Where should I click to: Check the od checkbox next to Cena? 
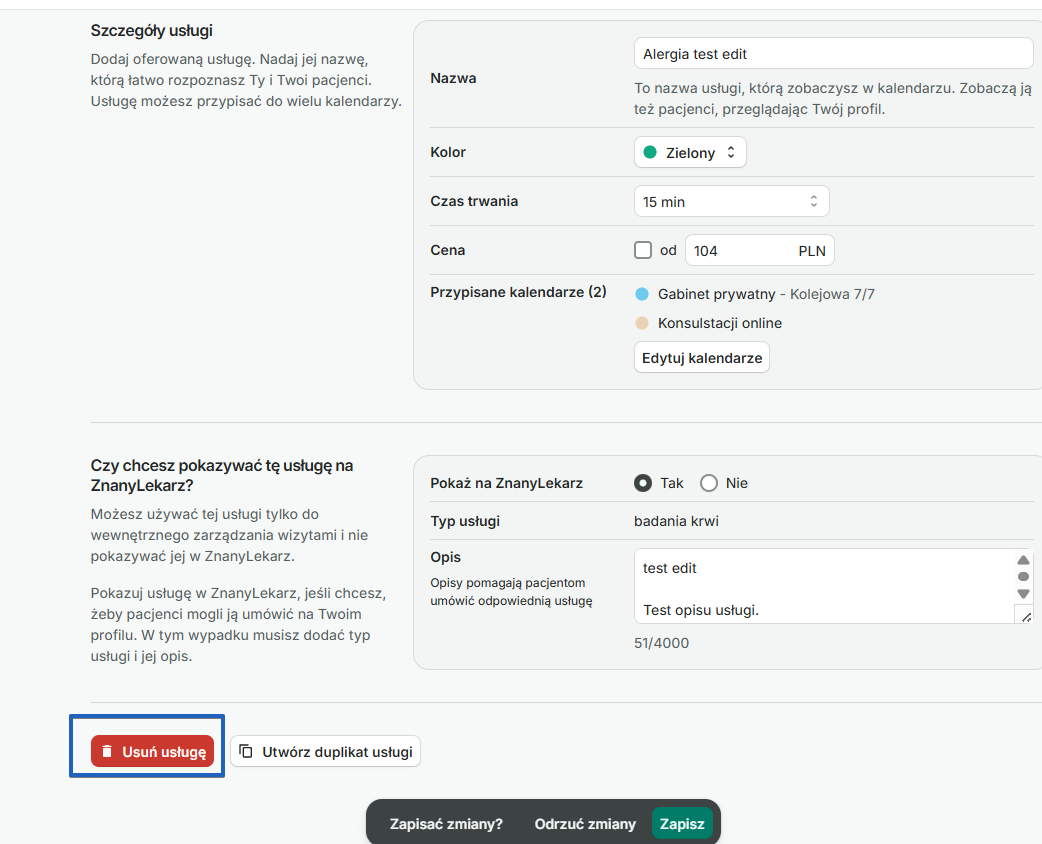coord(643,250)
